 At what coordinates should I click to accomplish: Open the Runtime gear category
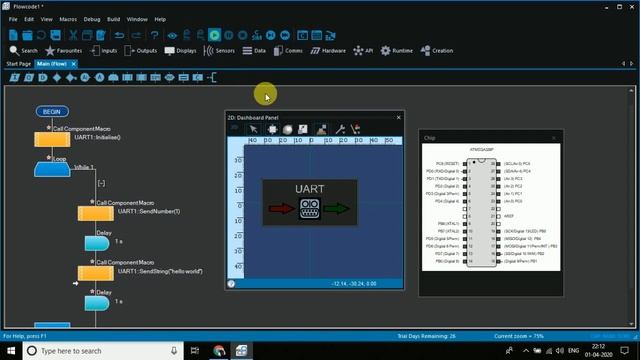pos(397,51)
